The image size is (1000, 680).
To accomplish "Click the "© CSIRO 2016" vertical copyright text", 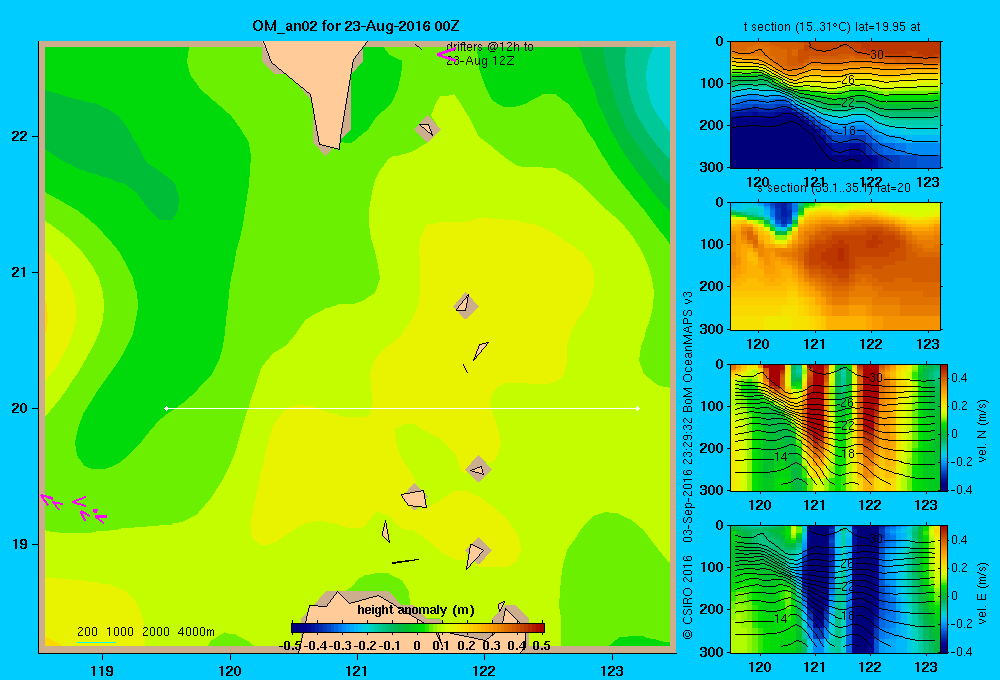I will pos(688,597).
